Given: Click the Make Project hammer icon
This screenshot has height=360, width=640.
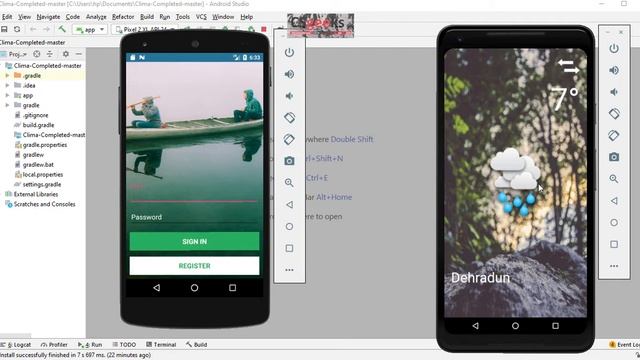Looking at the screenshot, I should coord(62,29).
